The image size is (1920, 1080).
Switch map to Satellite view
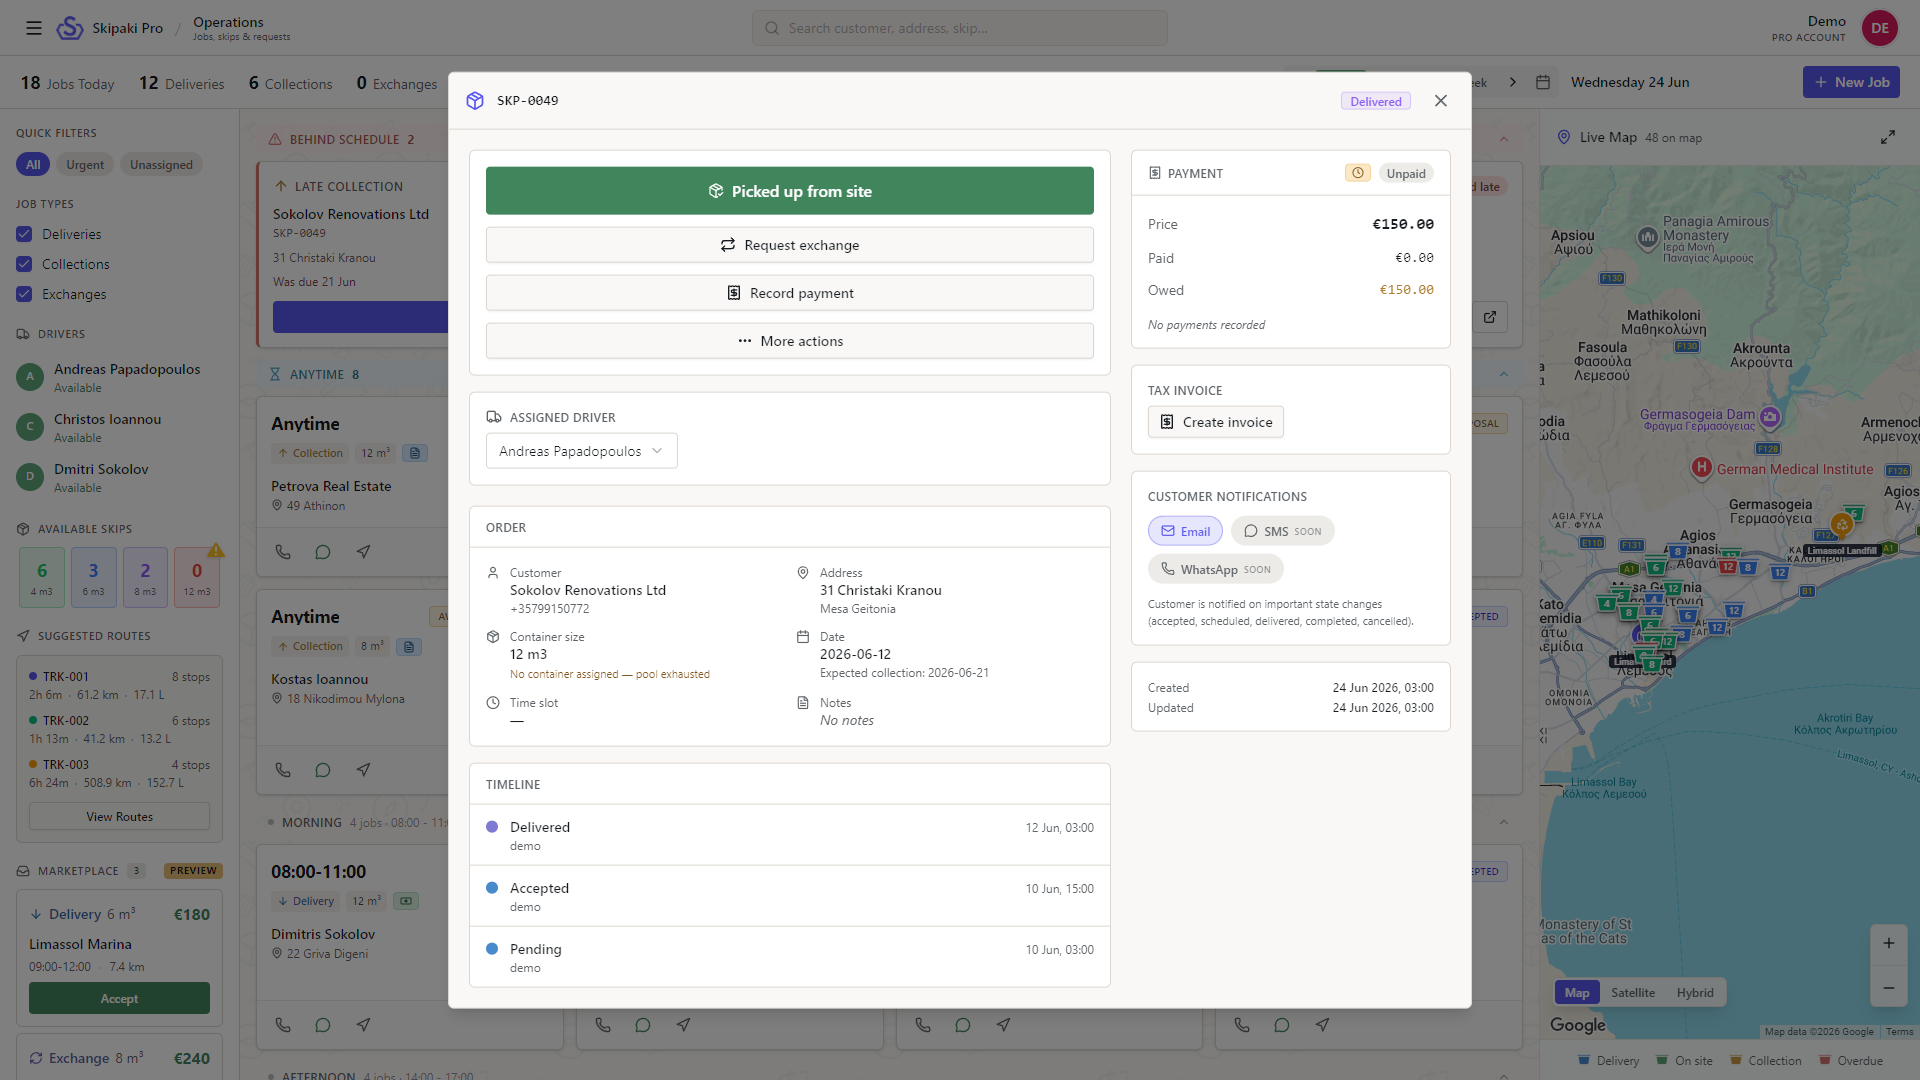pyautogui.click(x=1632, y=992)
